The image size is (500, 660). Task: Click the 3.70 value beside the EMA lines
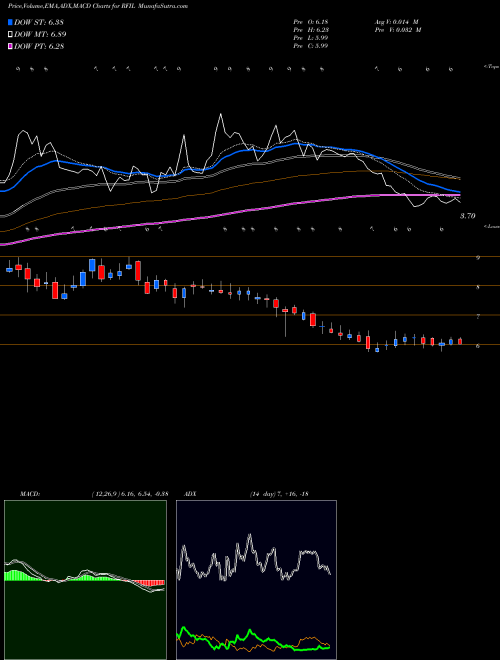tap(467, 216)
